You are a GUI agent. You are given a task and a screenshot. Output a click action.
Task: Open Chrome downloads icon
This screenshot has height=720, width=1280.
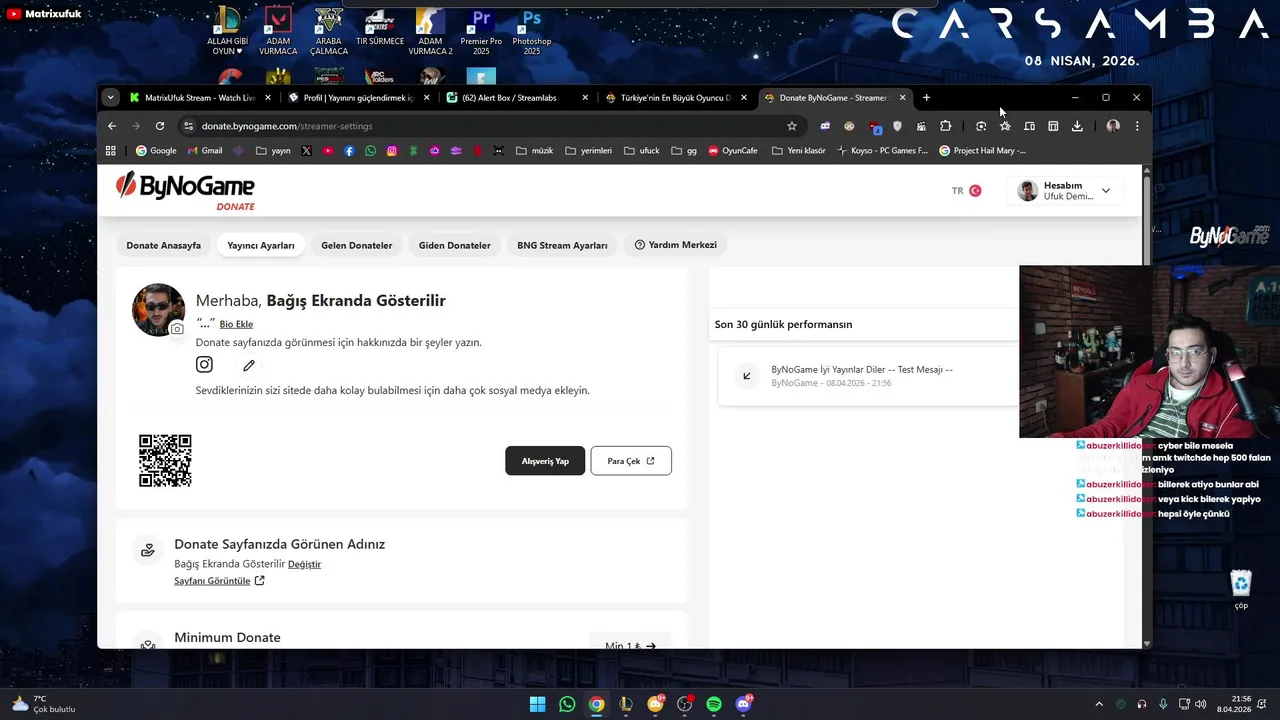pos(1077,126)
